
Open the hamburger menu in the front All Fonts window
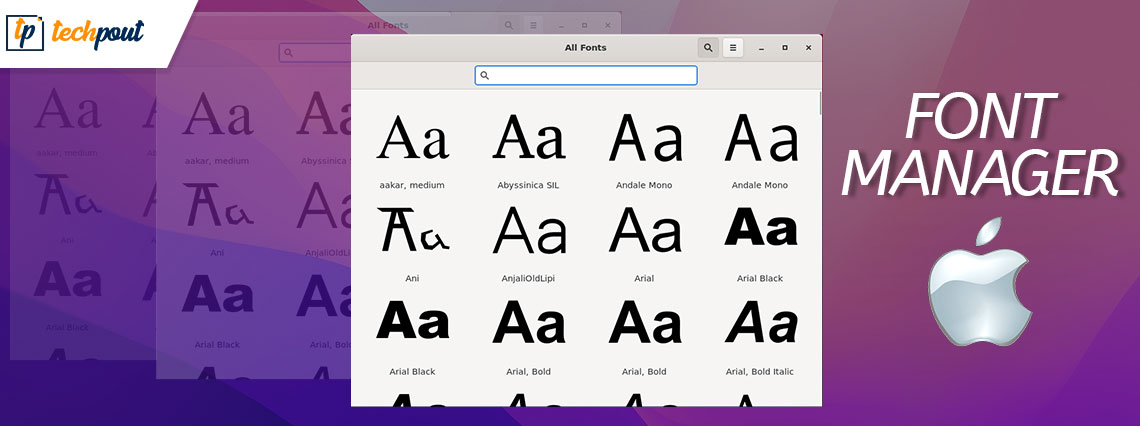pyautogui.click(x=733, y=48)
